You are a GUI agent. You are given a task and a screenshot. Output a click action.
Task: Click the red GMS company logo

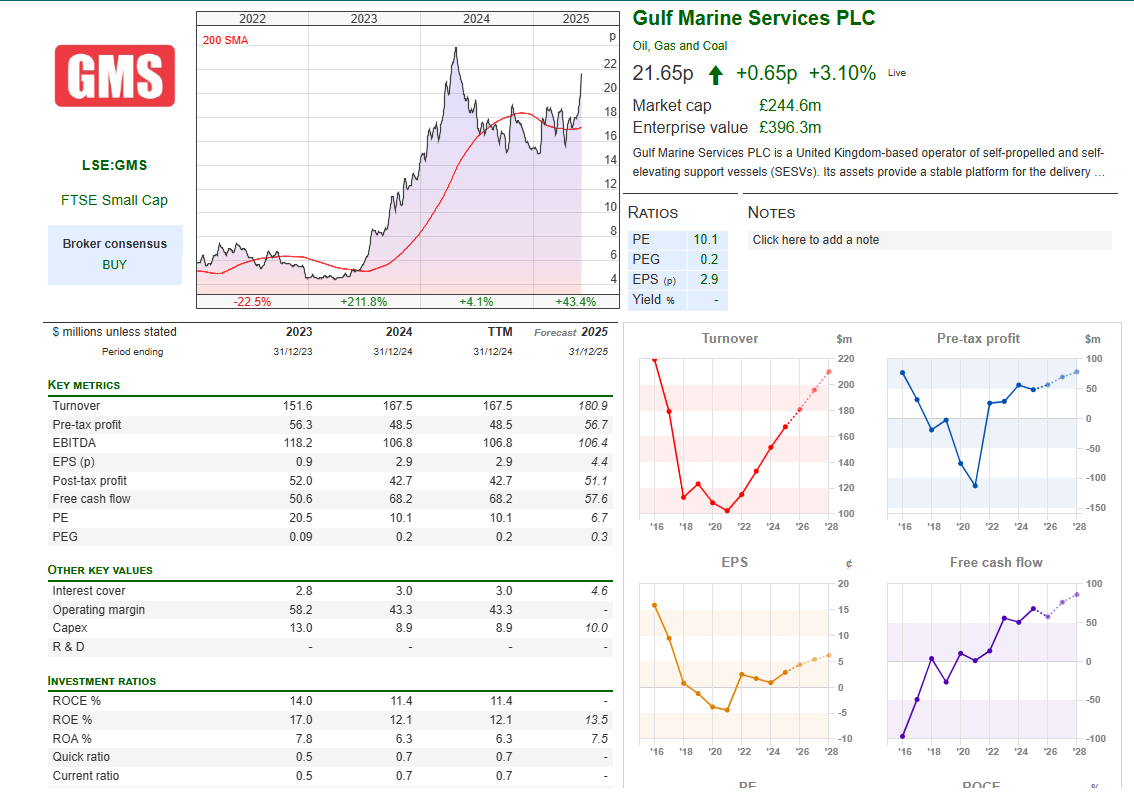tap(115, 76)
